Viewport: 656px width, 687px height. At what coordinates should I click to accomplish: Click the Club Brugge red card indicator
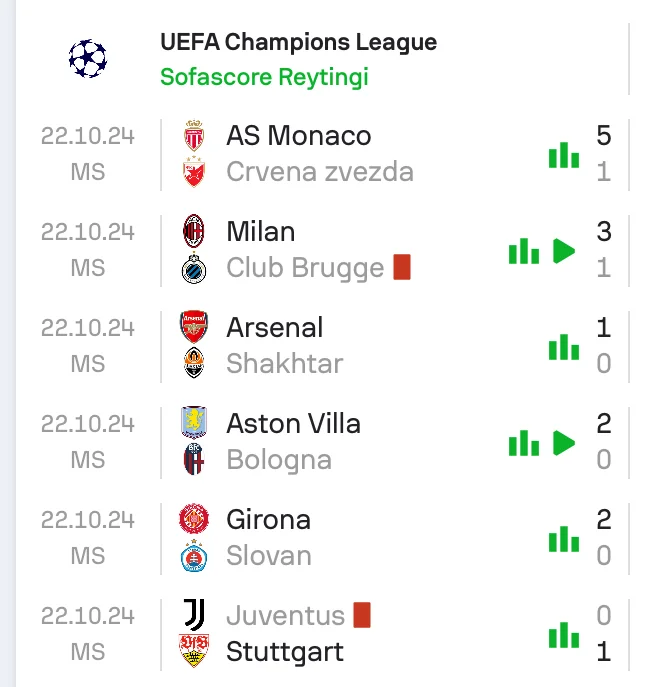402,267
